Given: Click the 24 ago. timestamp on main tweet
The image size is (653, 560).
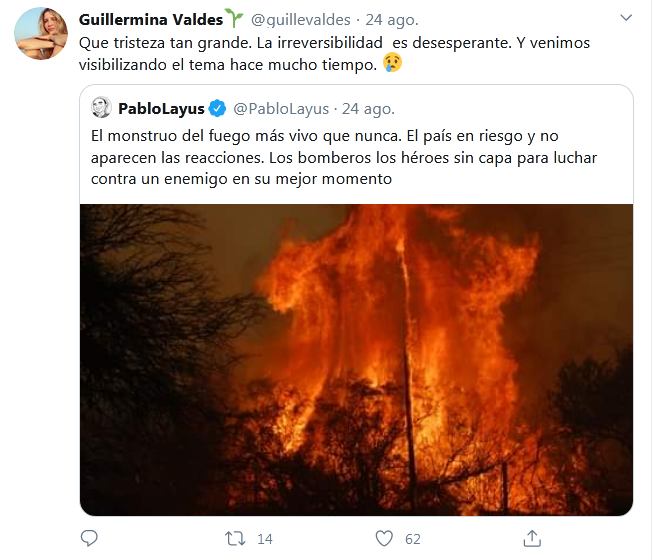Looking at the screenshot, I should point(392,20).
